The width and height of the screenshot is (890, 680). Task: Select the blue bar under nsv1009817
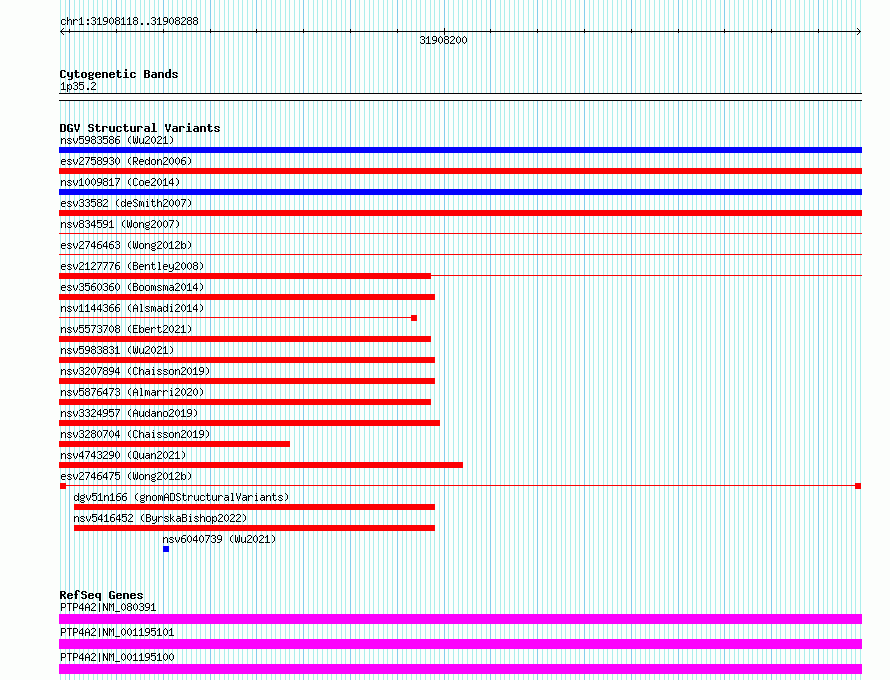click(x=460, y=192)
